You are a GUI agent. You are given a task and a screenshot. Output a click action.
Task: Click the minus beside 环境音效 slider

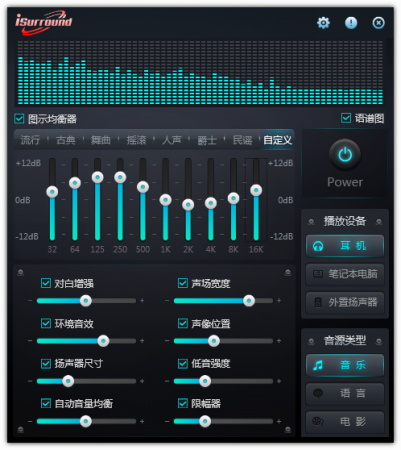30,341
